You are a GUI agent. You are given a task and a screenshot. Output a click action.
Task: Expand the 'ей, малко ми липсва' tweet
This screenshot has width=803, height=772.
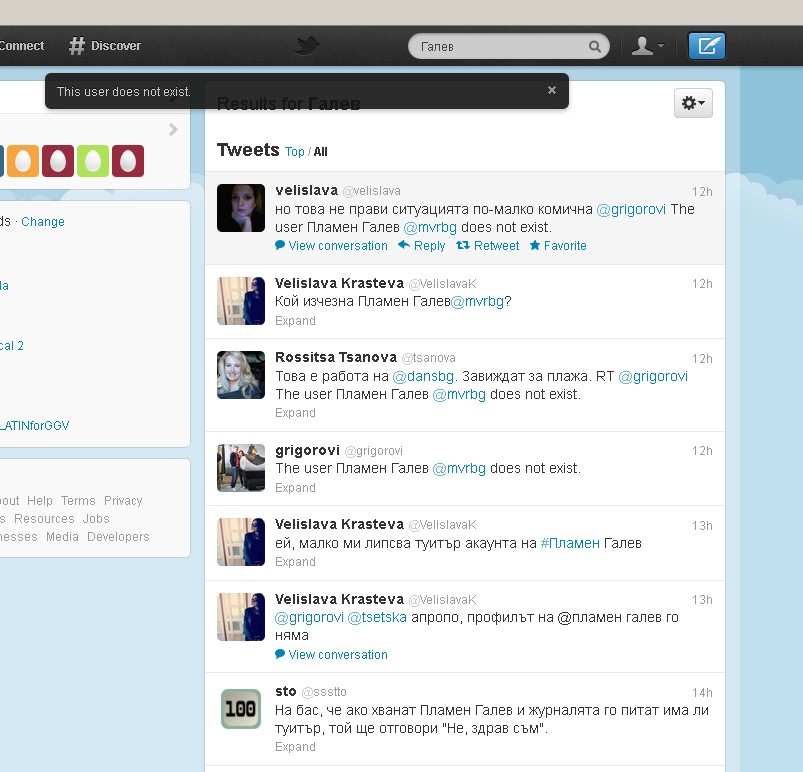pos(295,562)
